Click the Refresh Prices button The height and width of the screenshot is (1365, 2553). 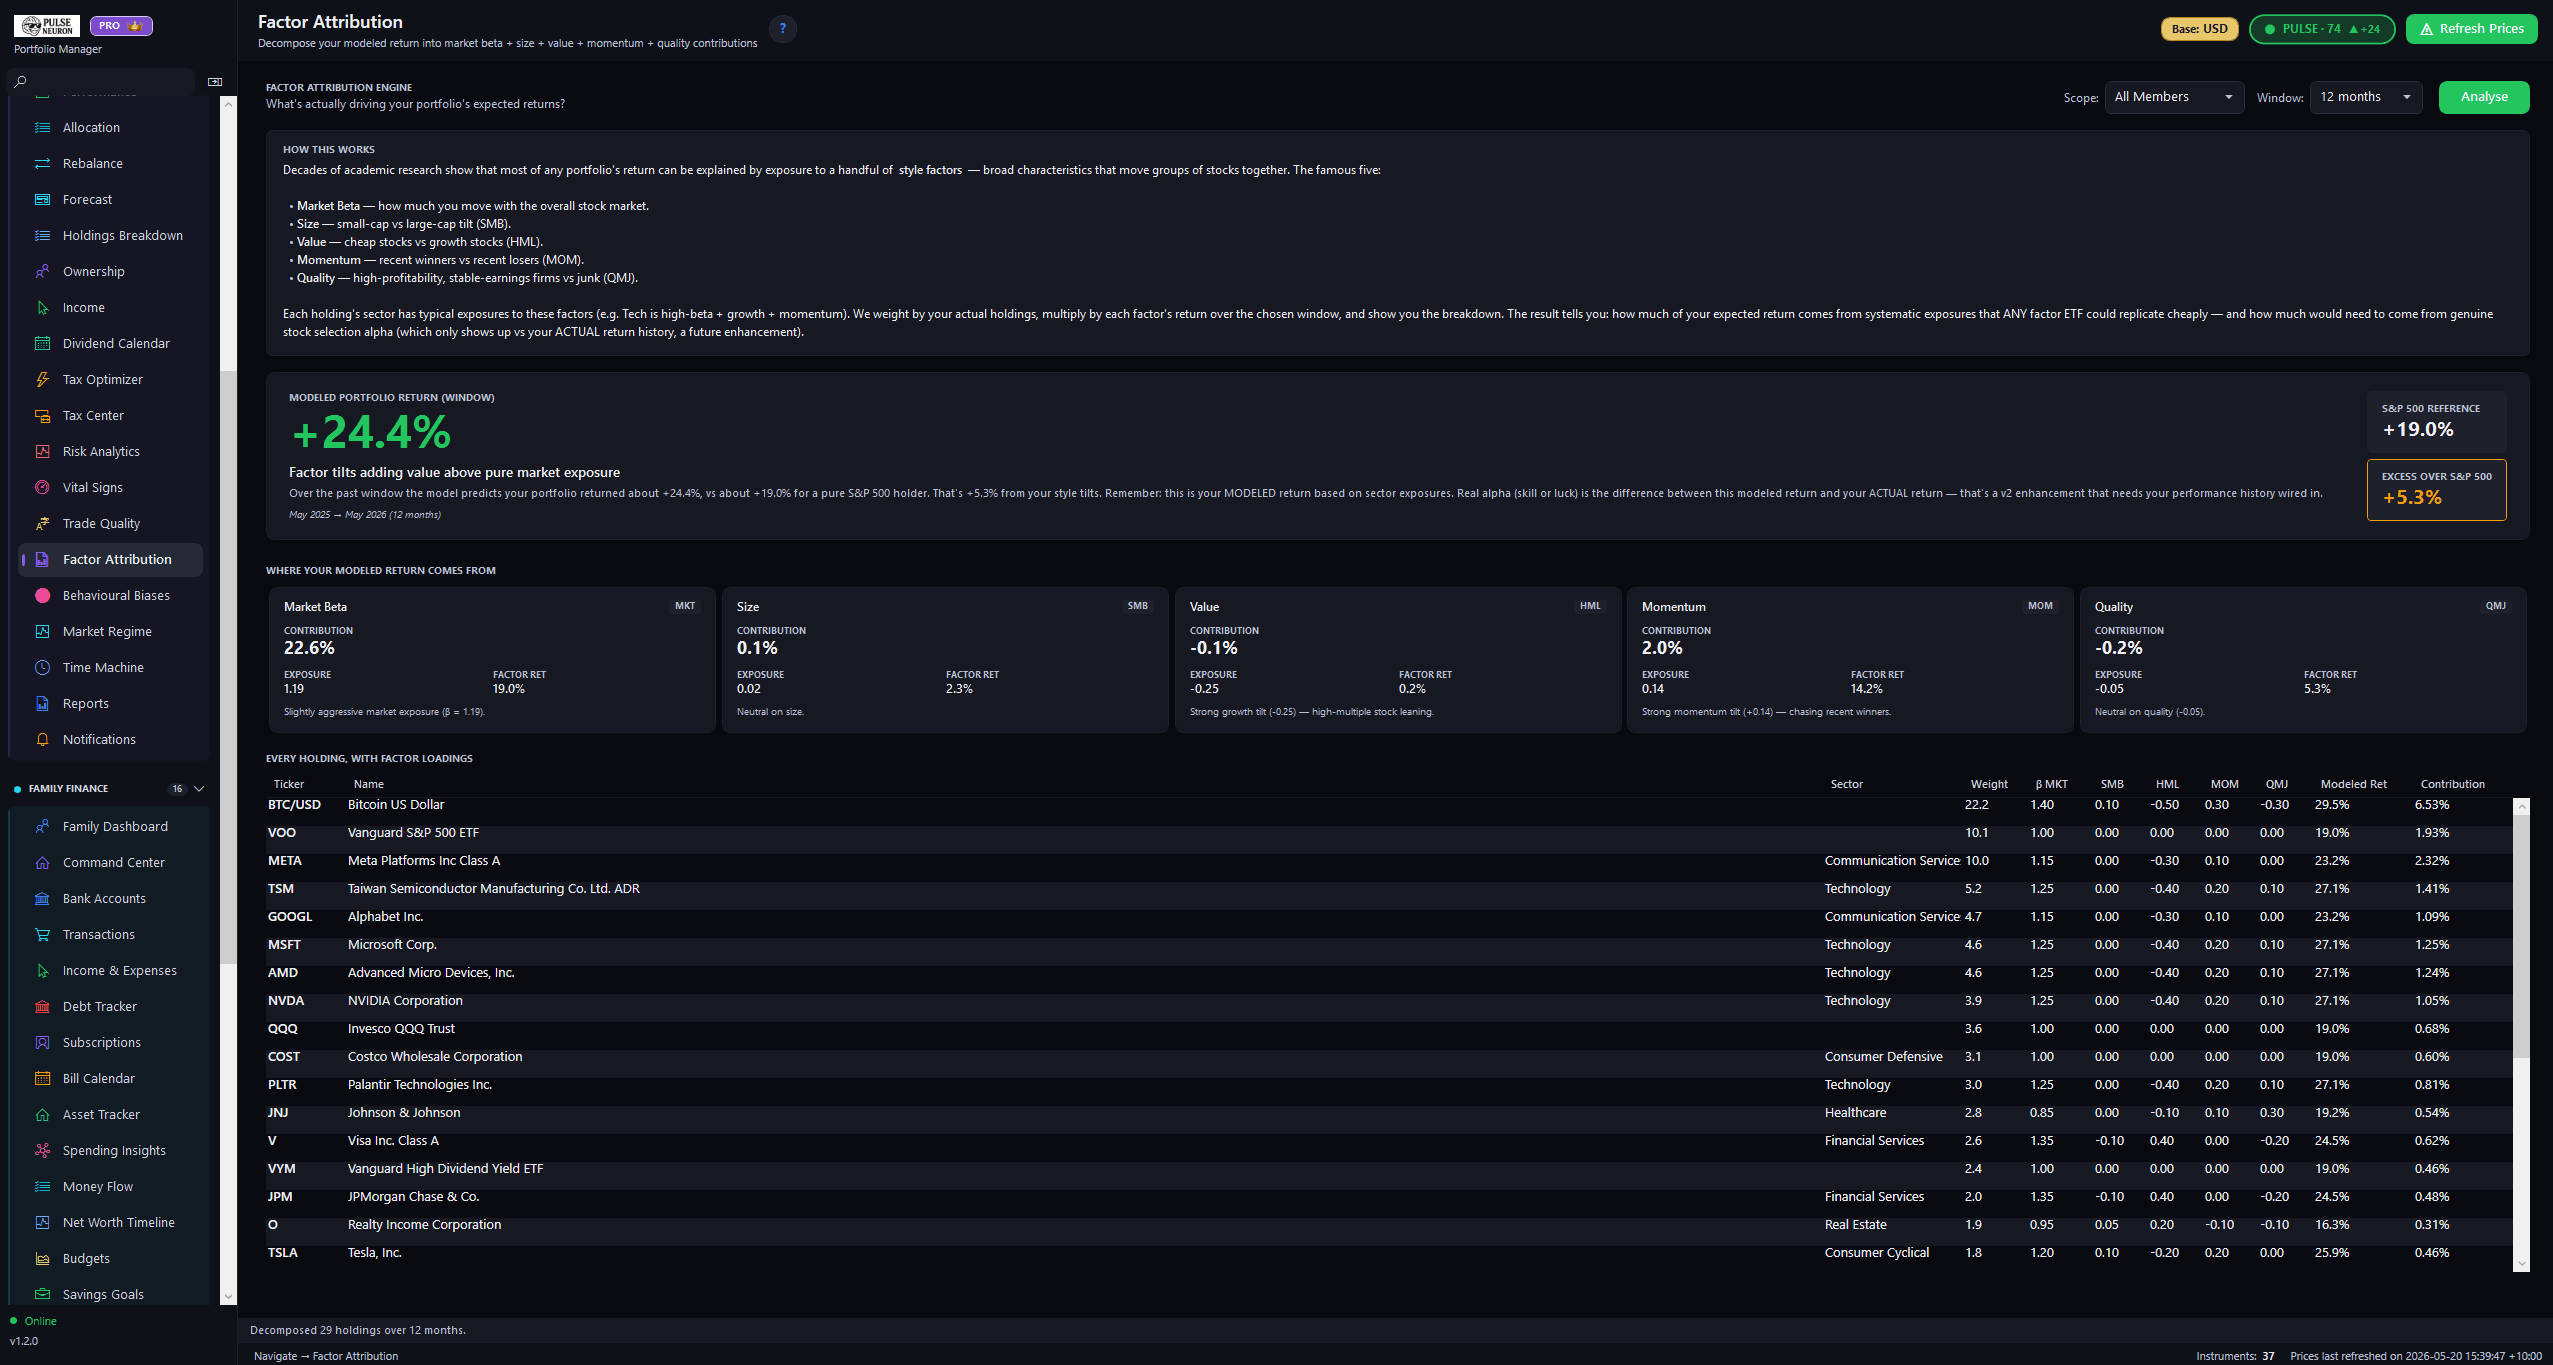coord(2471,29)
